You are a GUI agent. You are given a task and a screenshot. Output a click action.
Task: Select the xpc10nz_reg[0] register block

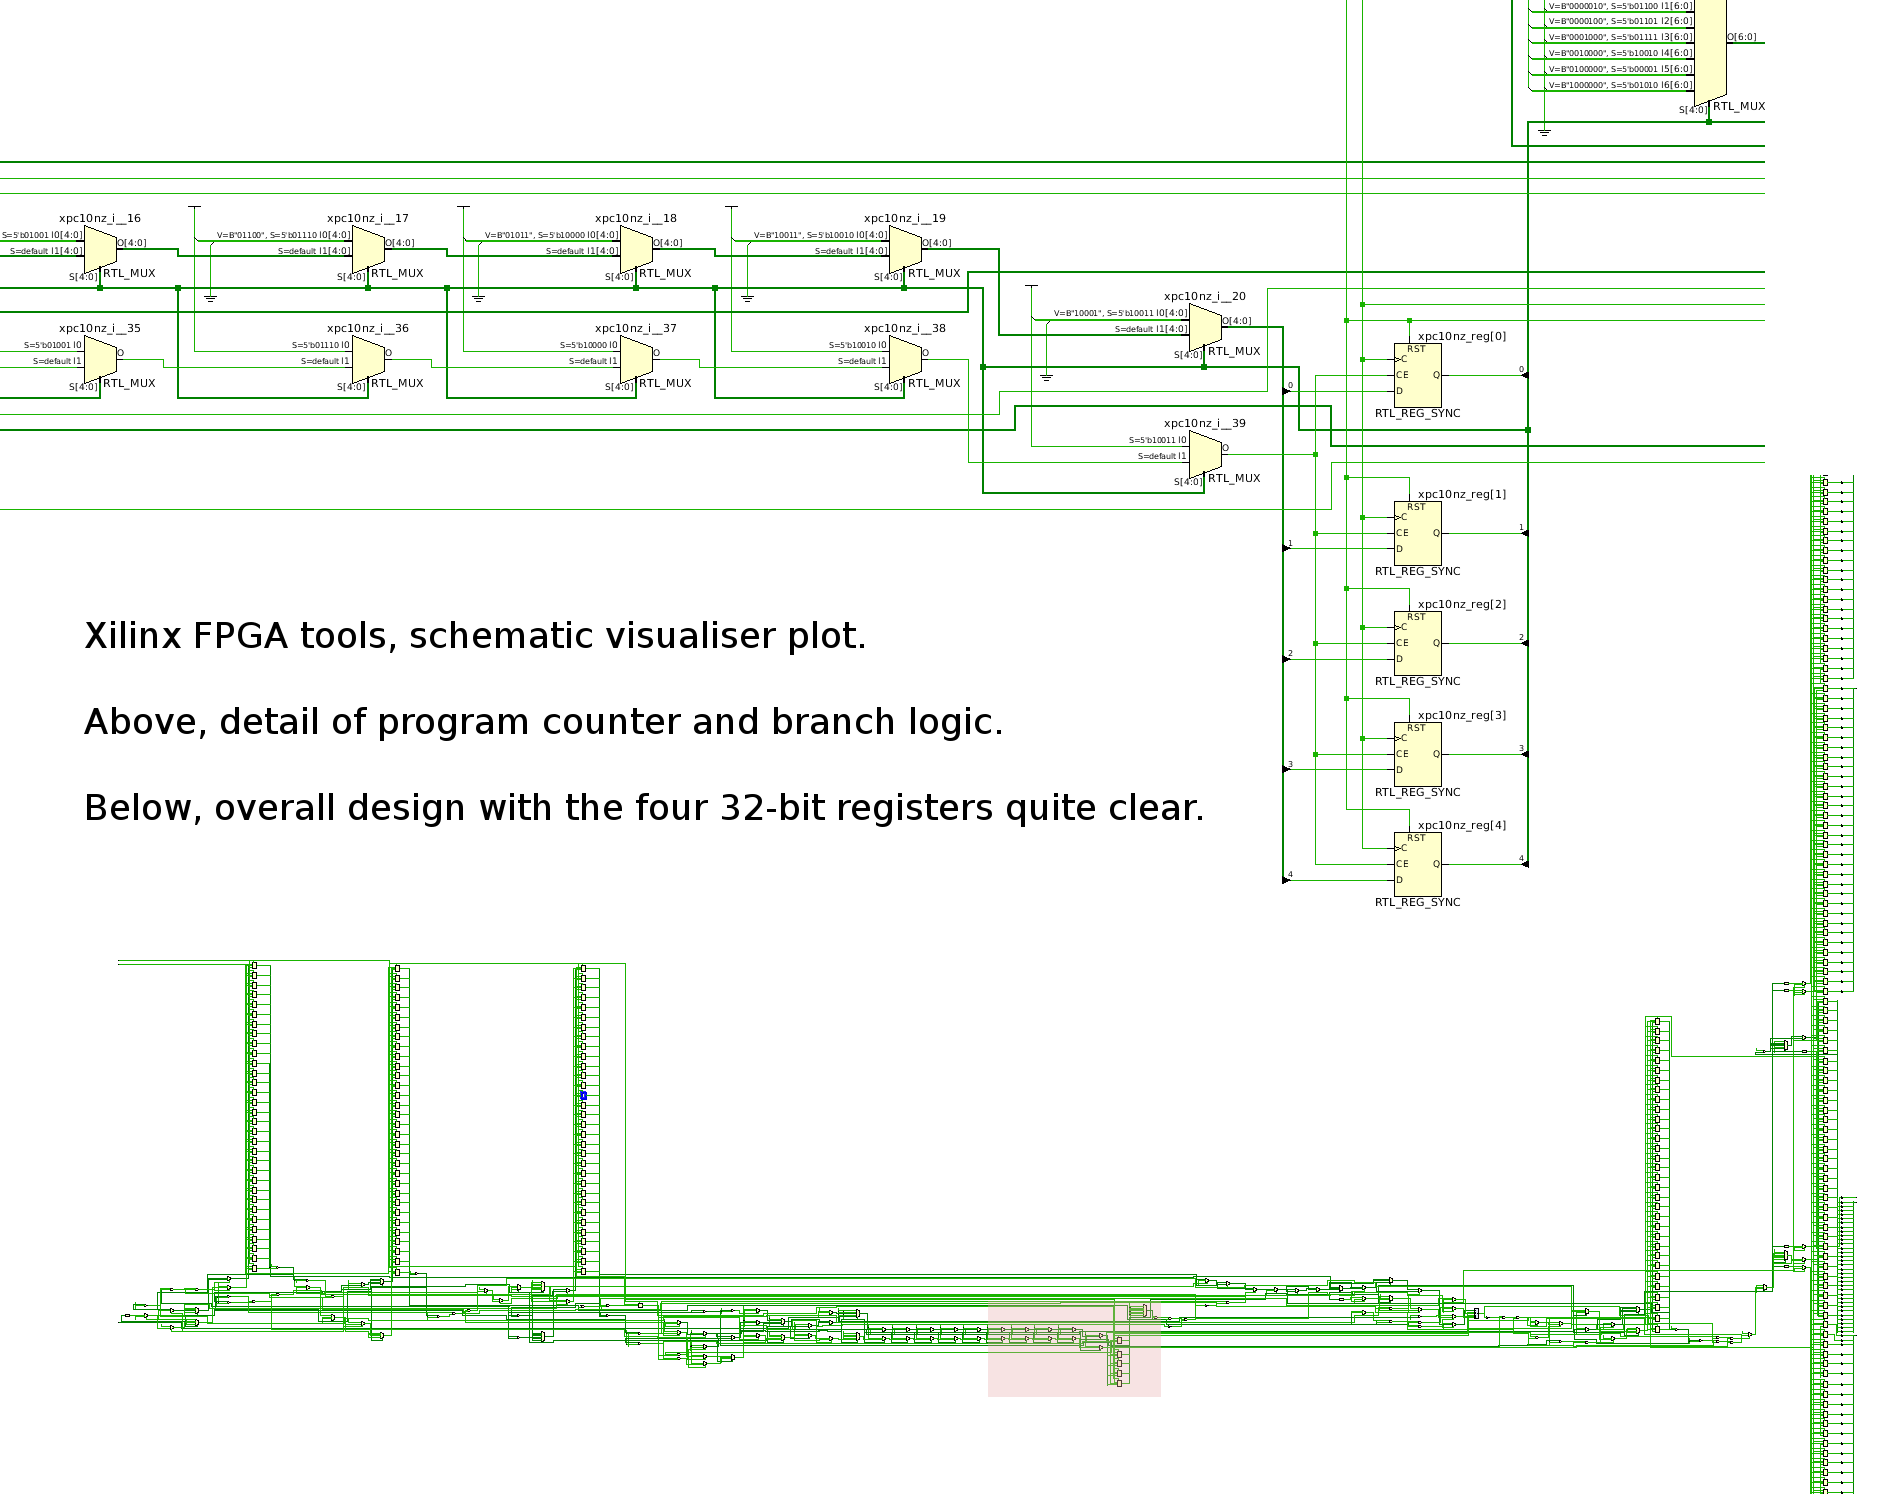tap(1417, 375)
